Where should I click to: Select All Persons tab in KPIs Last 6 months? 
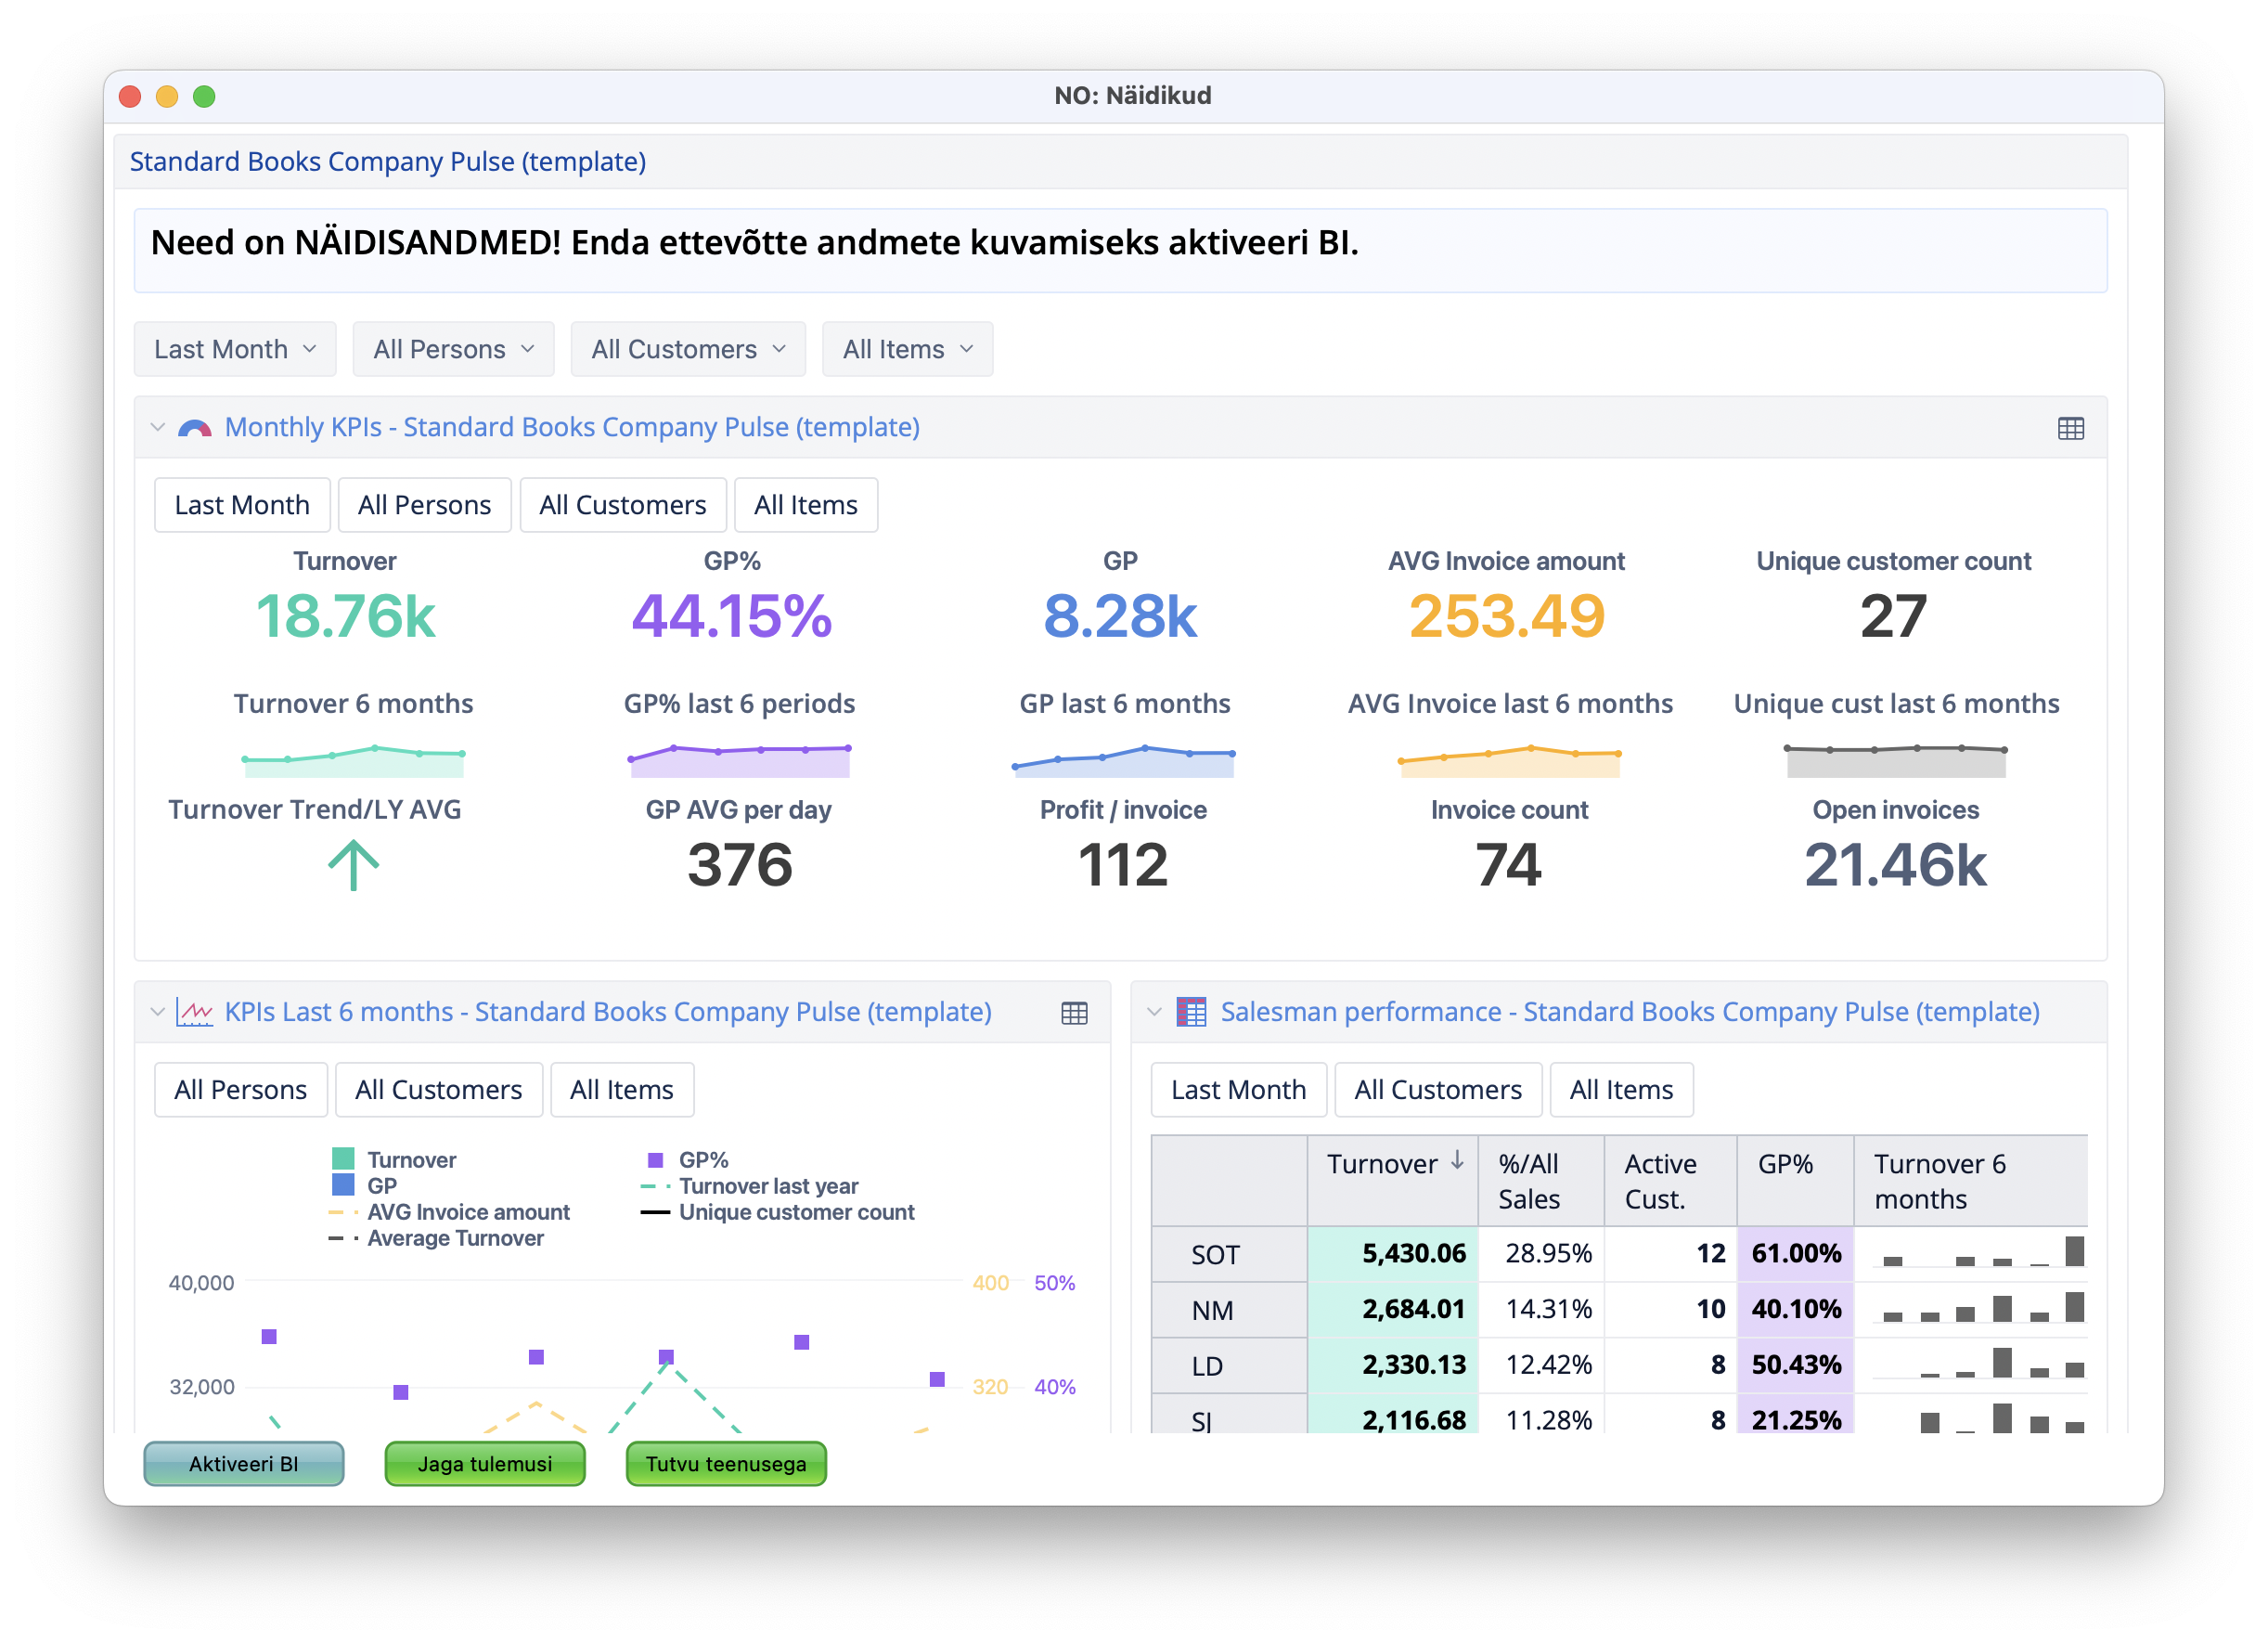click(240, 1089)
